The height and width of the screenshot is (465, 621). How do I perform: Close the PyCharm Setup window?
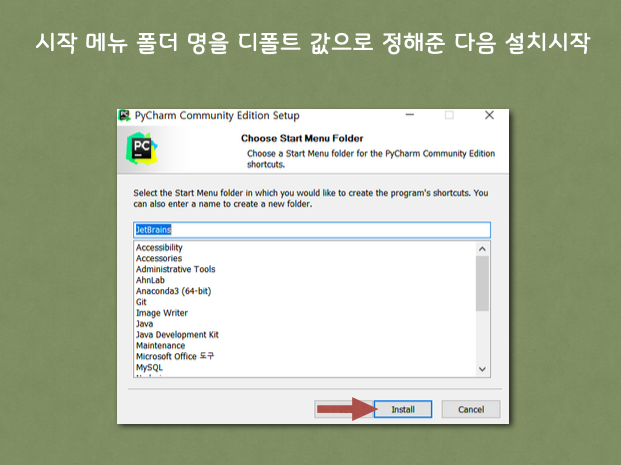click(x=490, y=115)
